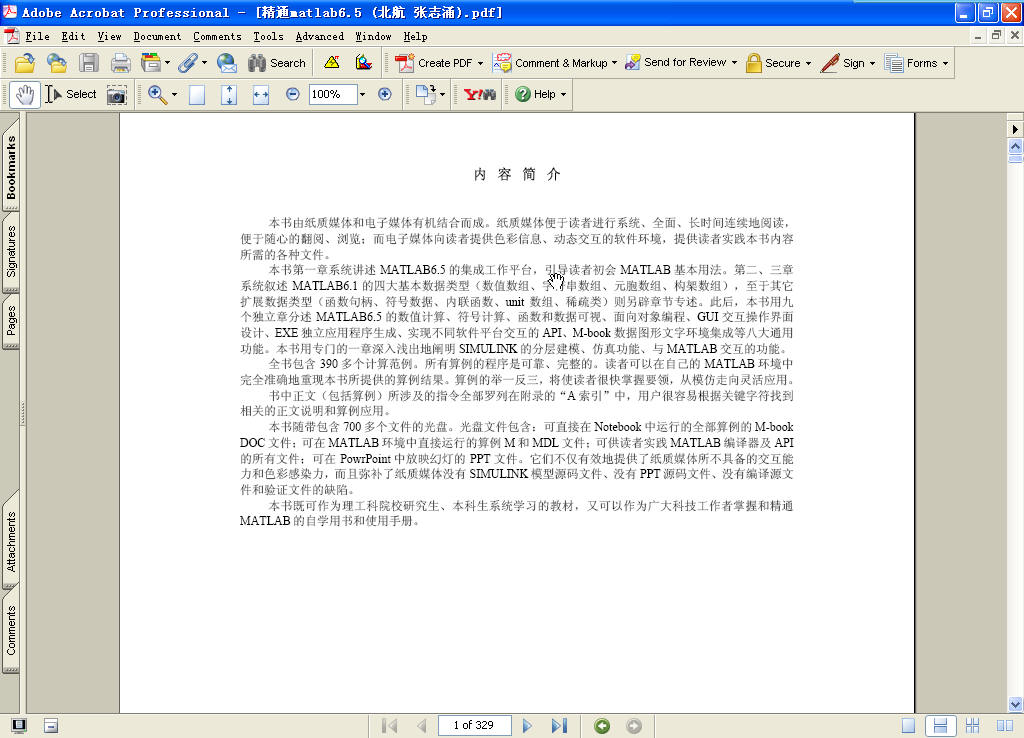The height and width of the screenshot is (738, 1024).
Task: Zoom out with the minus button
Action: tap(293, 95)
